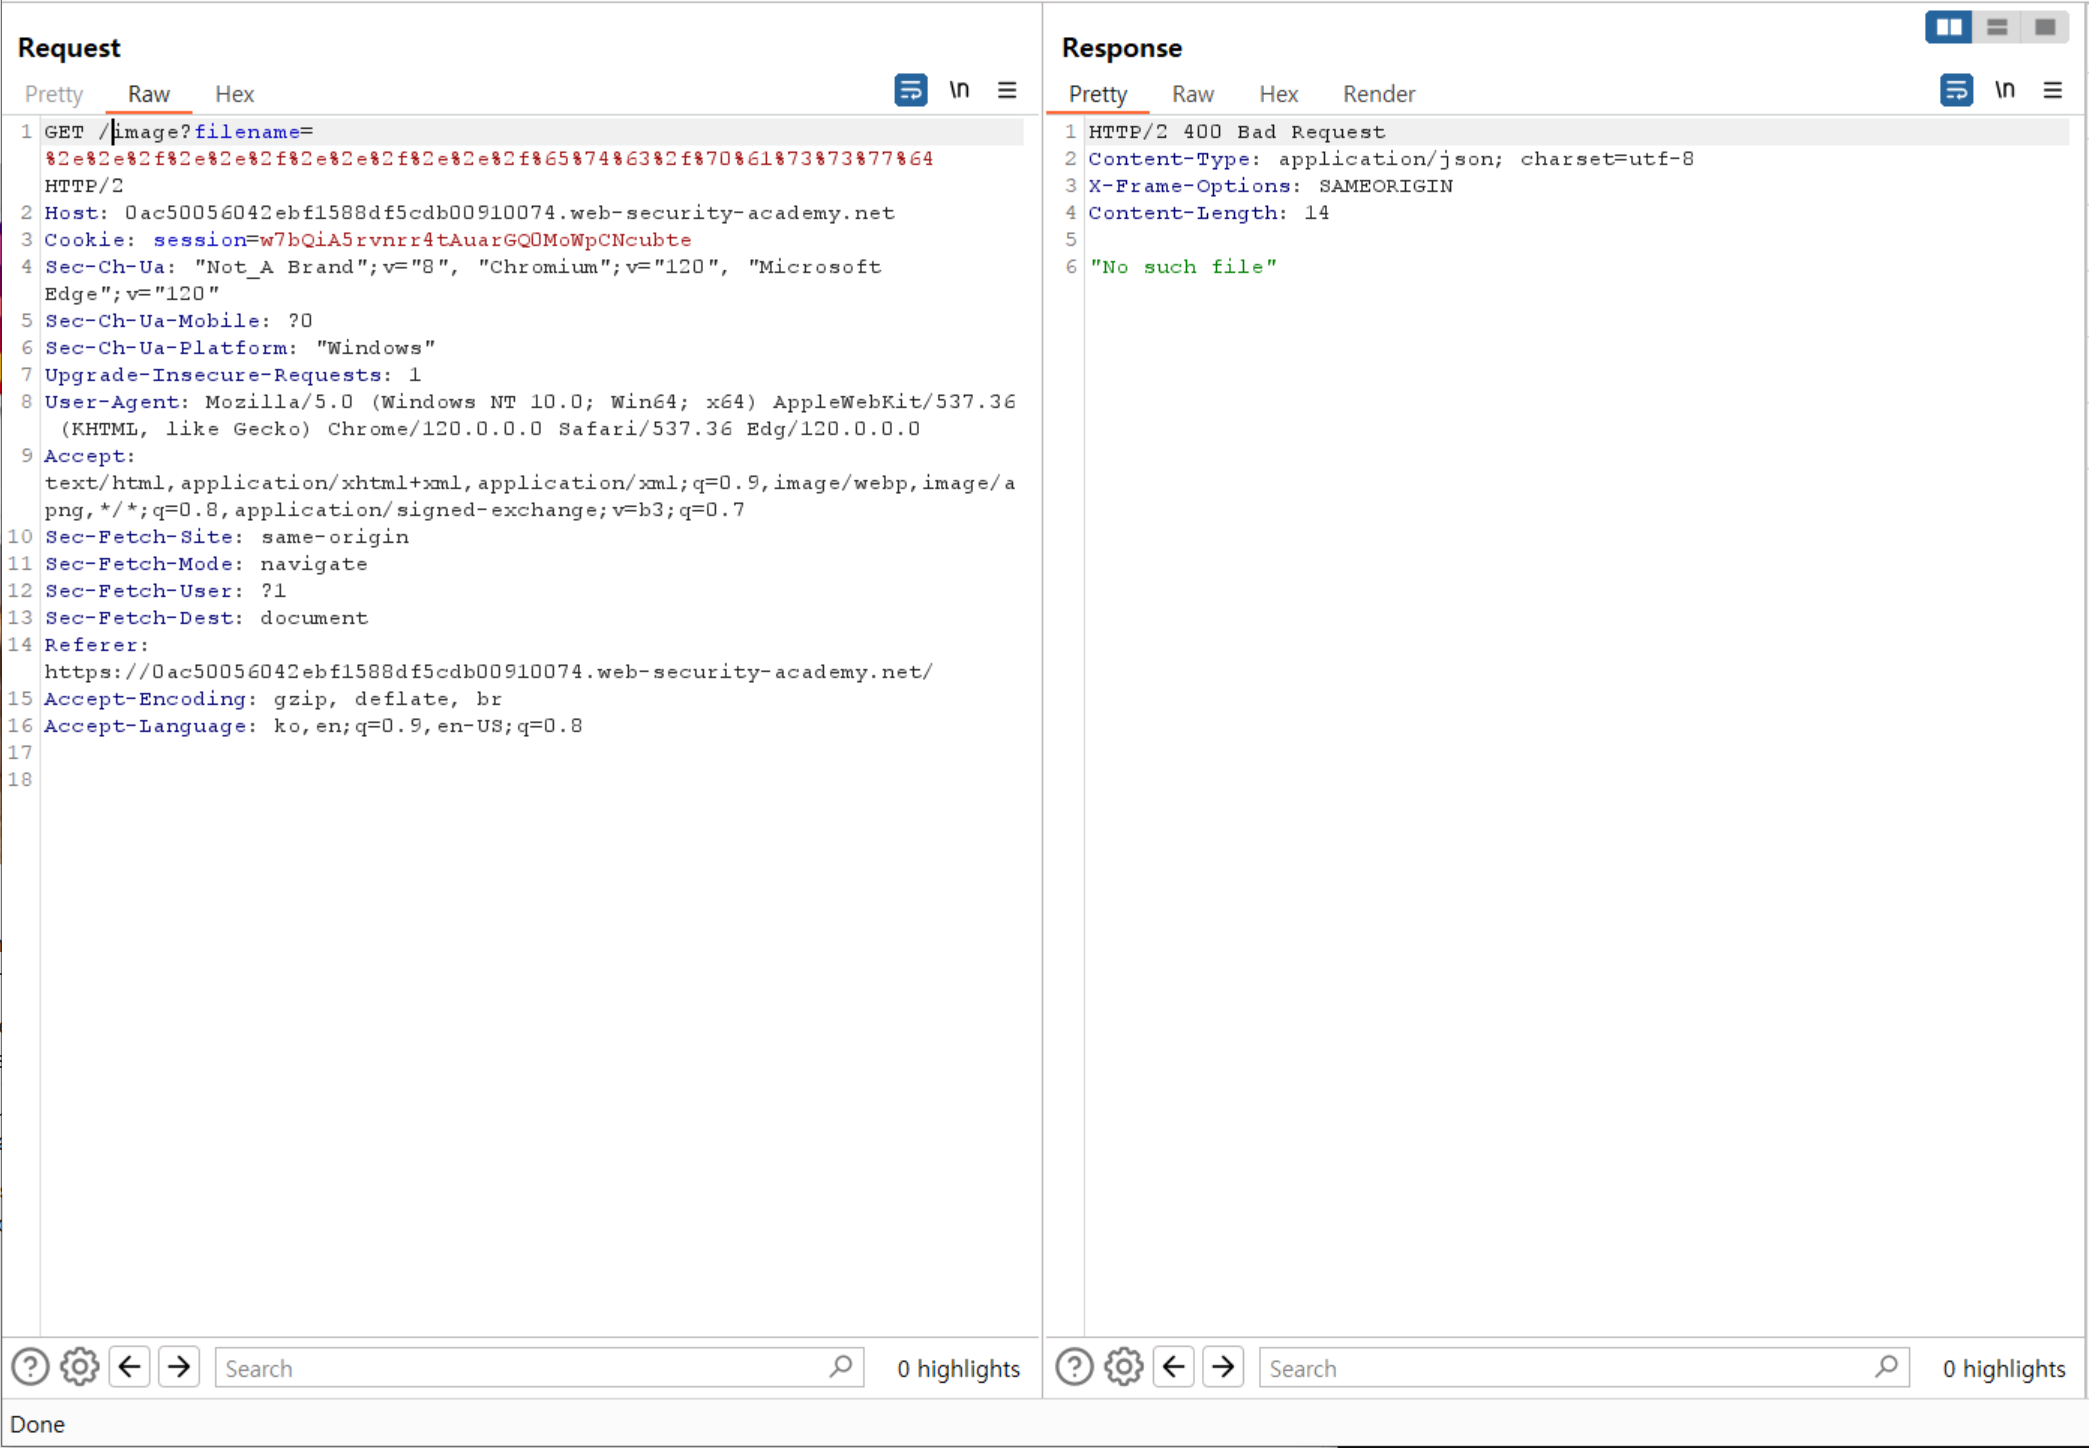
Task: Open Request panel hamburger options menu
Action: coord(1007,91)
